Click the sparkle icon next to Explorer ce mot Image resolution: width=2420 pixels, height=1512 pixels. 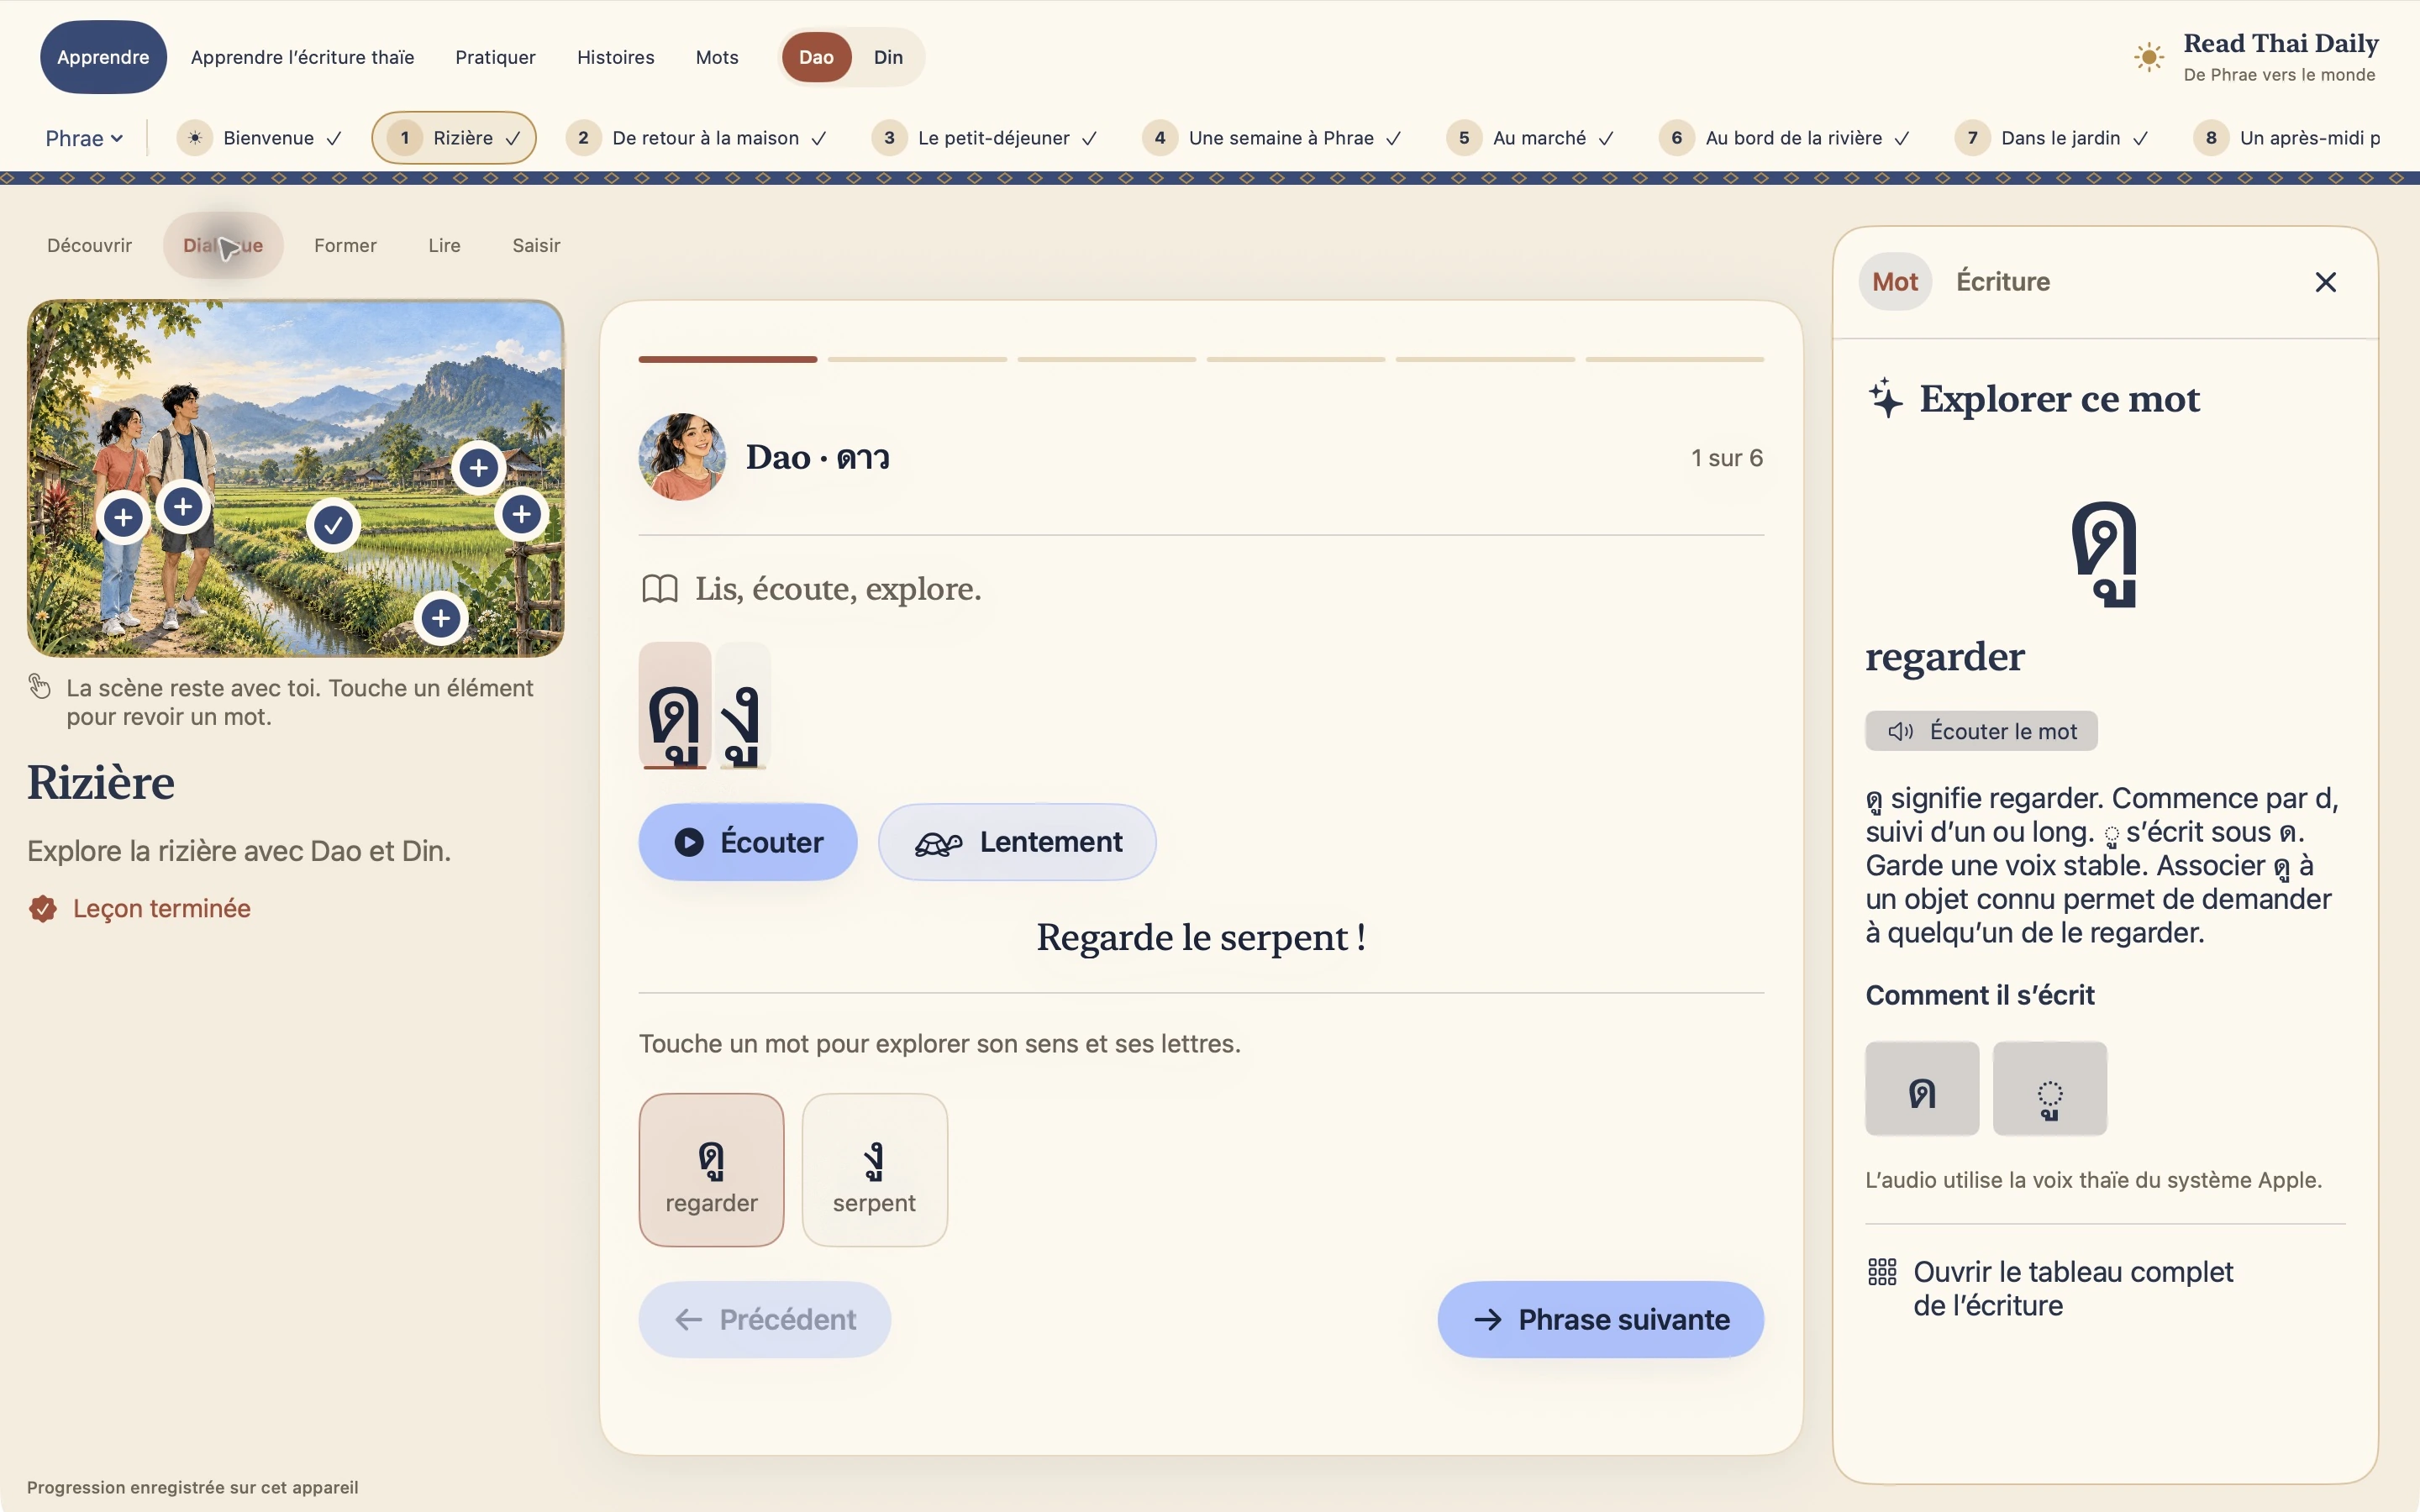1885,398
